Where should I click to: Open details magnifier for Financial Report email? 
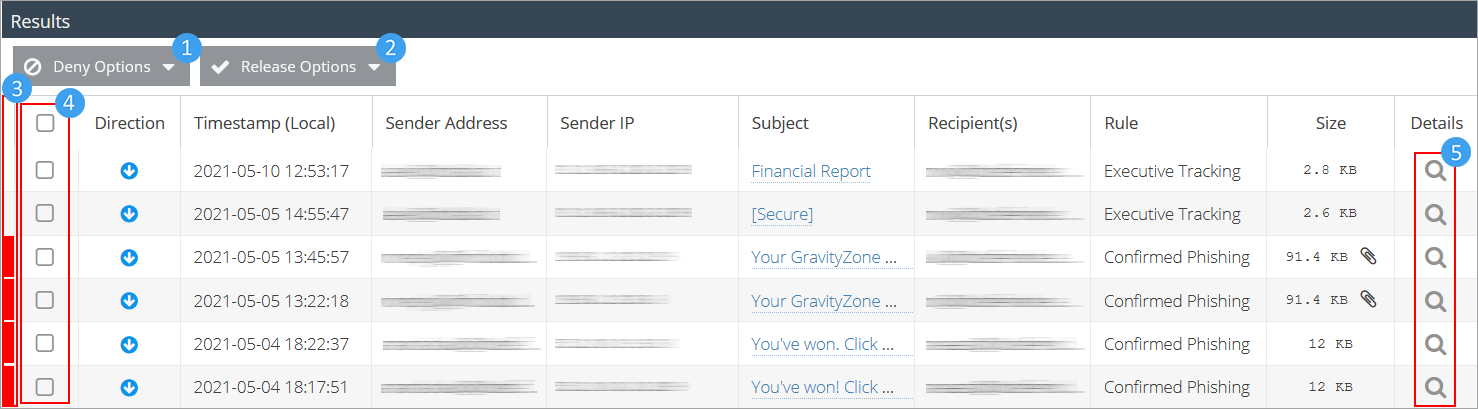1435,171
